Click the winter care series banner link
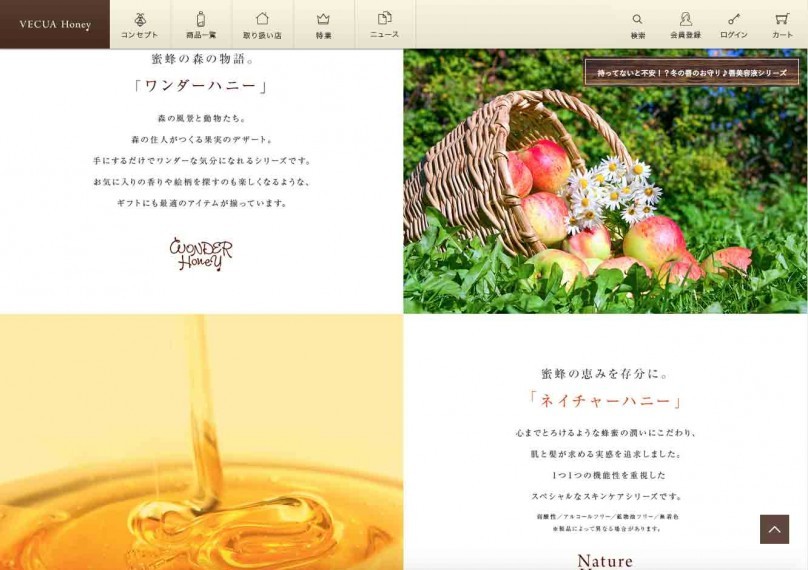 click(x=692, y=73)
